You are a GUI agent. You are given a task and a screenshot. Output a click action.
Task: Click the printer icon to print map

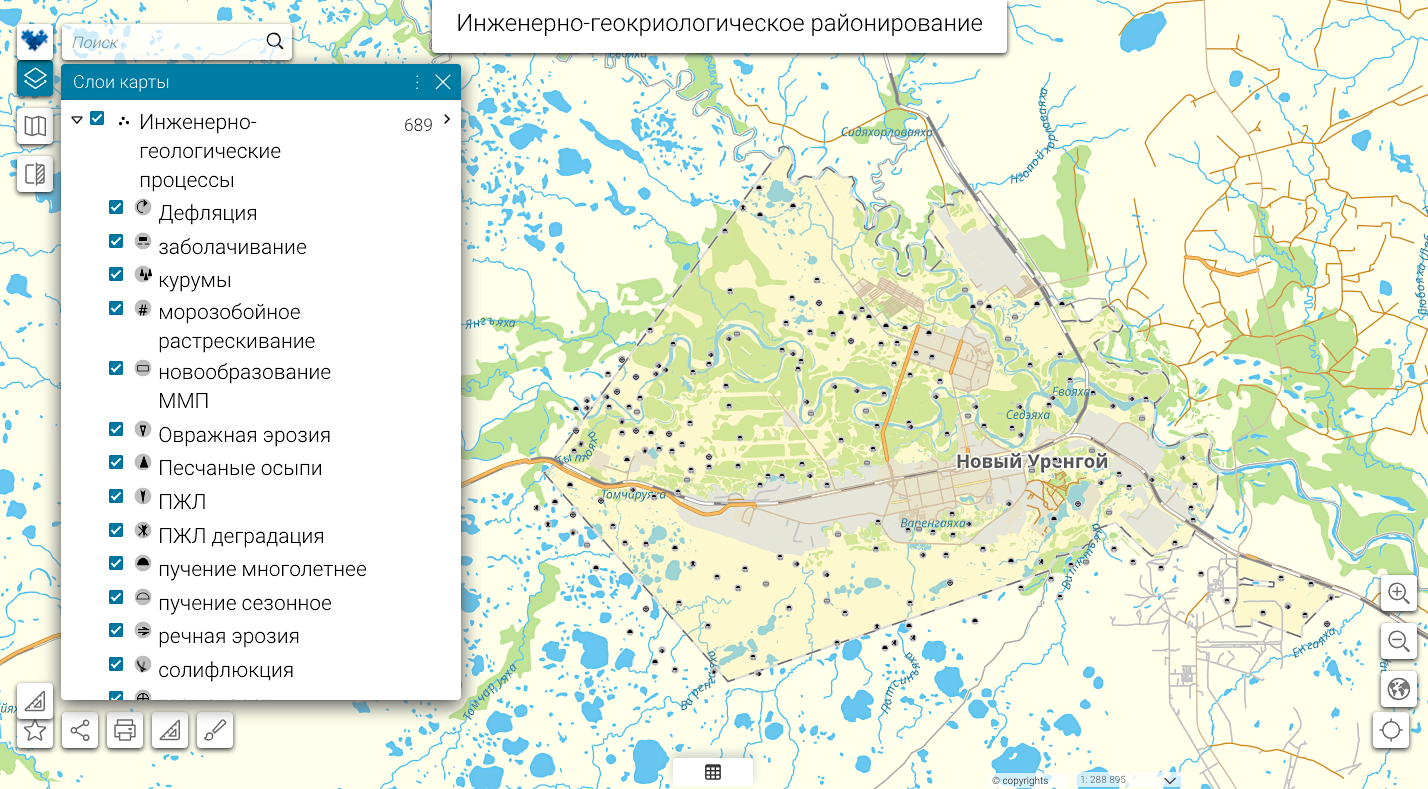click(x=125, y=730)
